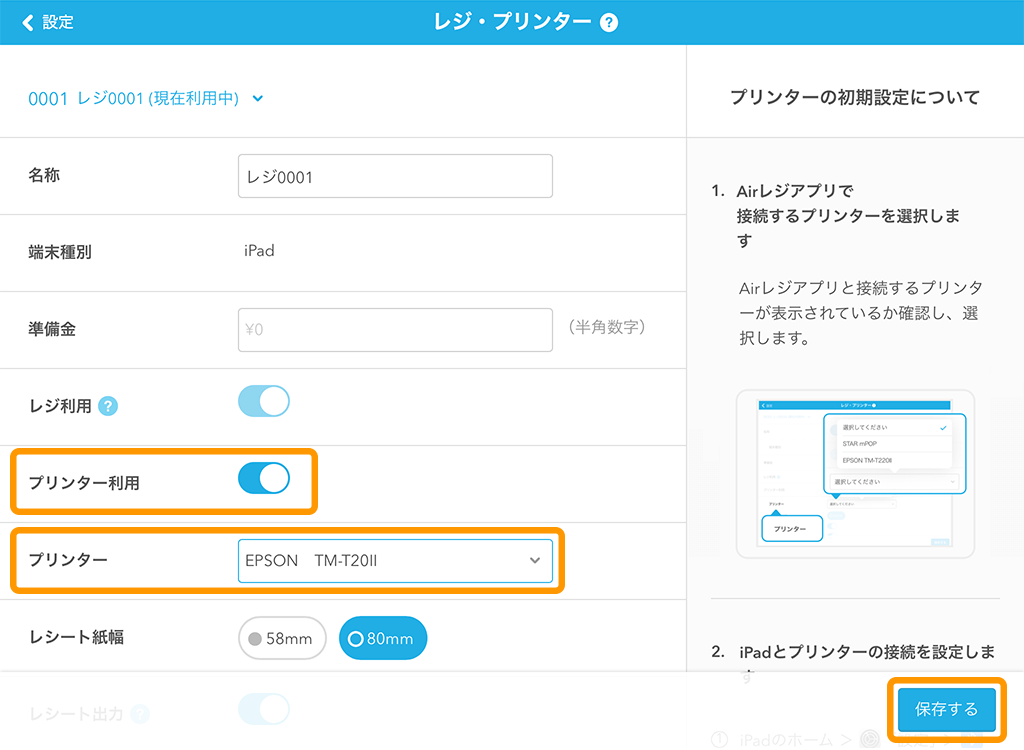Toggle the プリンター利用 switch
Screen dimensions: 1024x750
(264, 478)
